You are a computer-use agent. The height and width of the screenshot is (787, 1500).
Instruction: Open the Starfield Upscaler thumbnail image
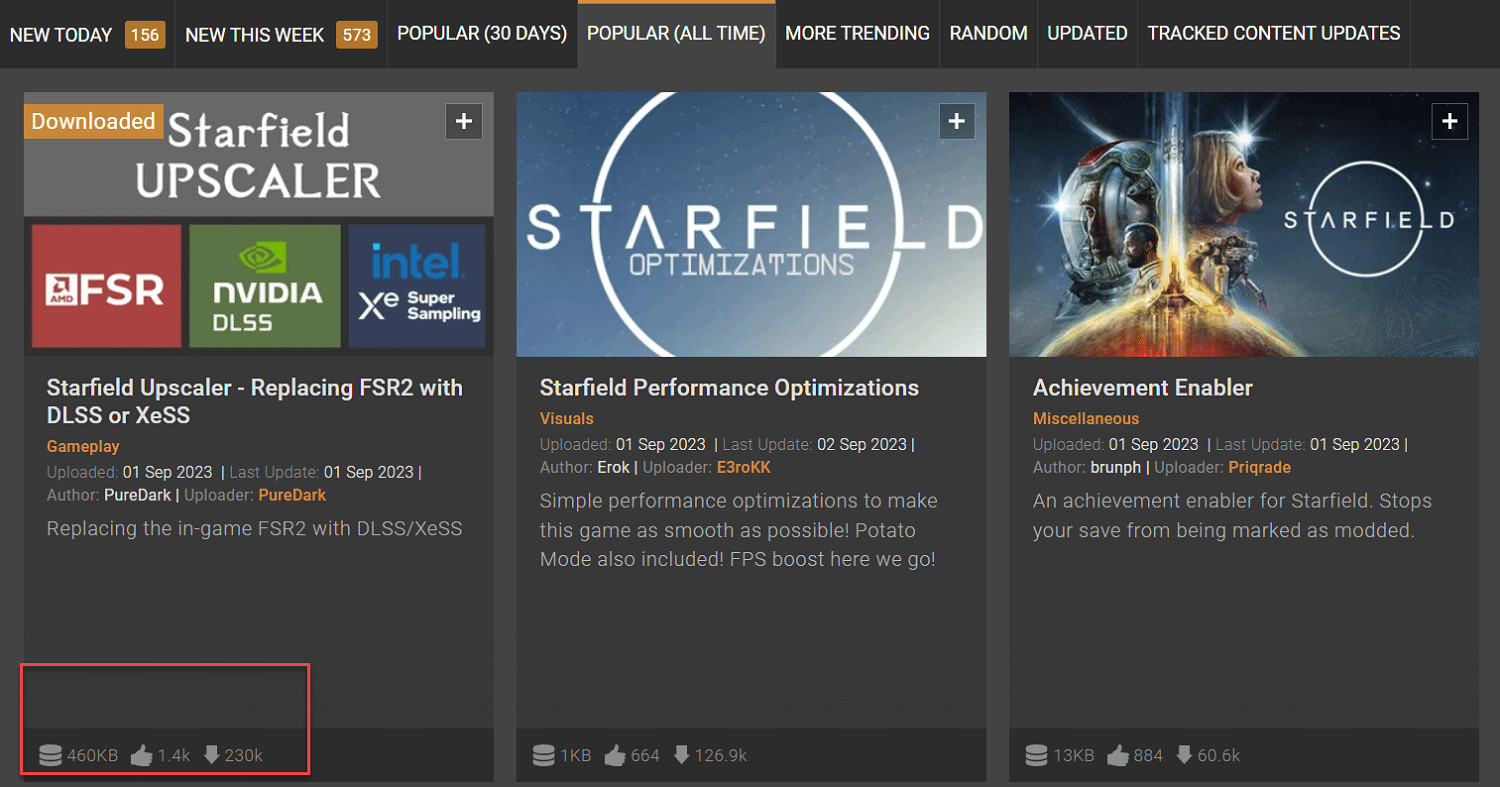[x=258, y=224]
